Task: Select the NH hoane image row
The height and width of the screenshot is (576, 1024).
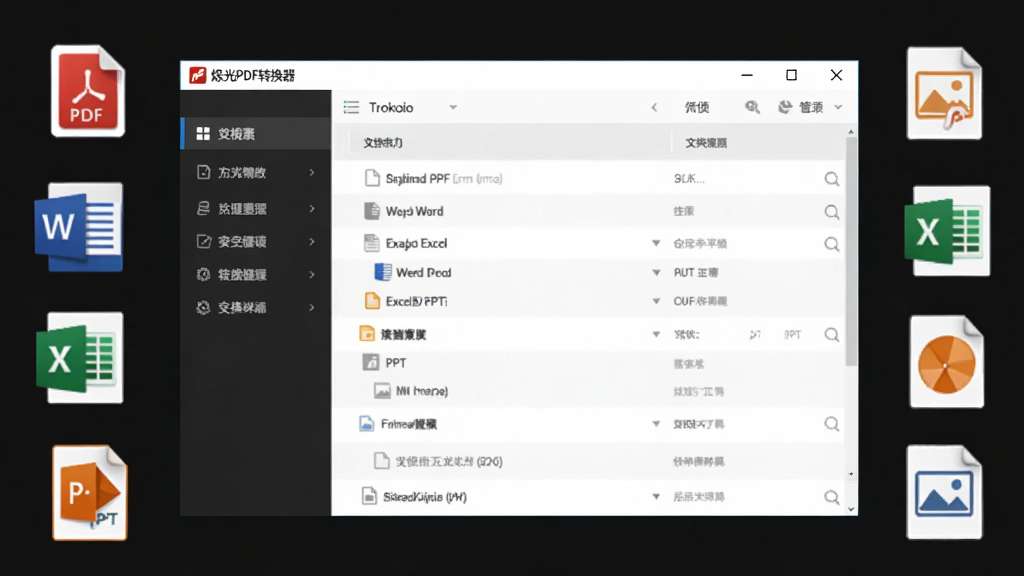Action: [x=589, y=391]
